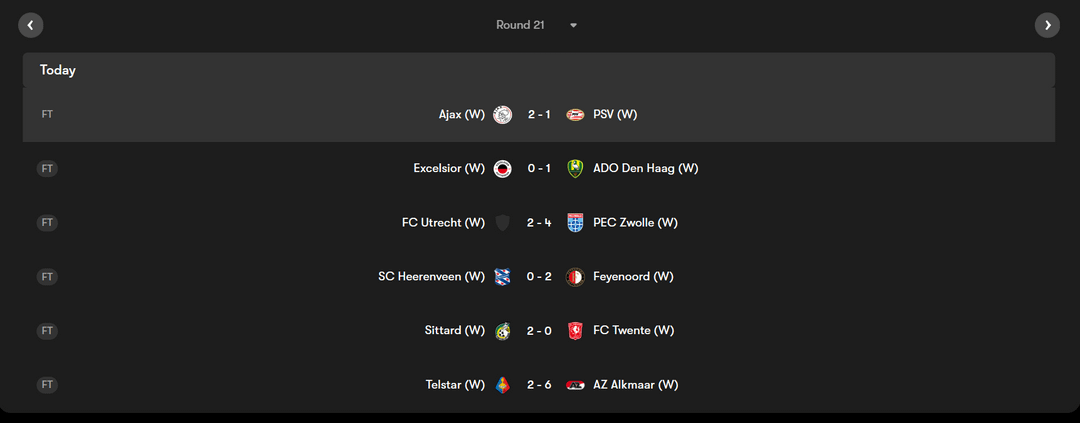Click the FC Twente red crest
This screenshot has height=423, width=1080.
575,331
